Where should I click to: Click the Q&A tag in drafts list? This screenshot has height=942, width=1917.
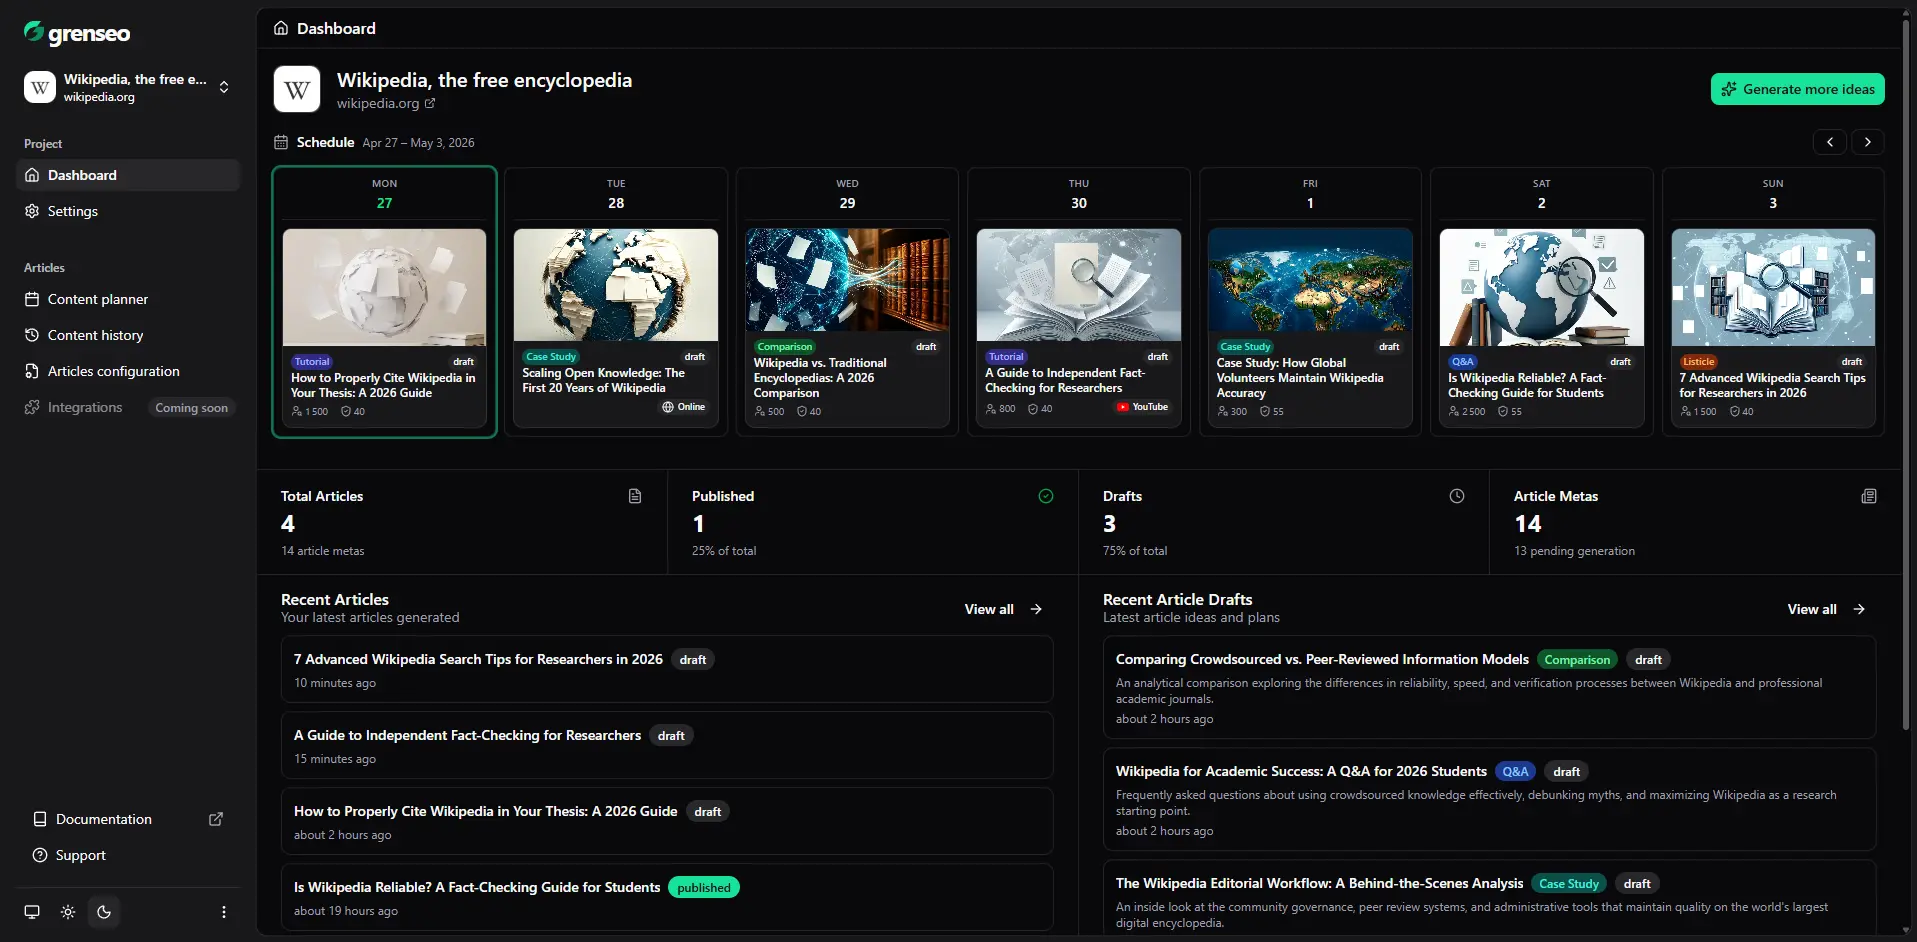(x=1515, y=772)
